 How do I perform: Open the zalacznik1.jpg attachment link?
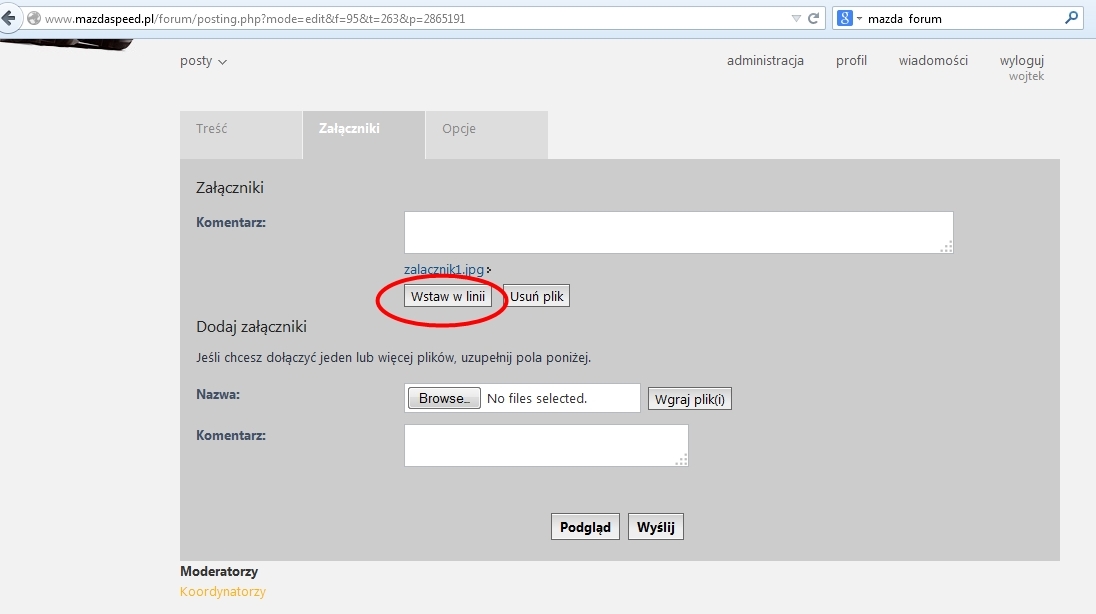point(444,270)
